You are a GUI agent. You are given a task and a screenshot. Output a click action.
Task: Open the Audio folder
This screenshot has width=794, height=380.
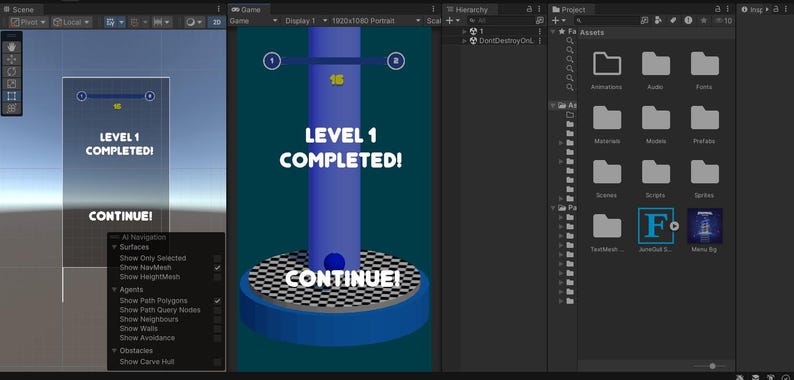coord(655,70)
